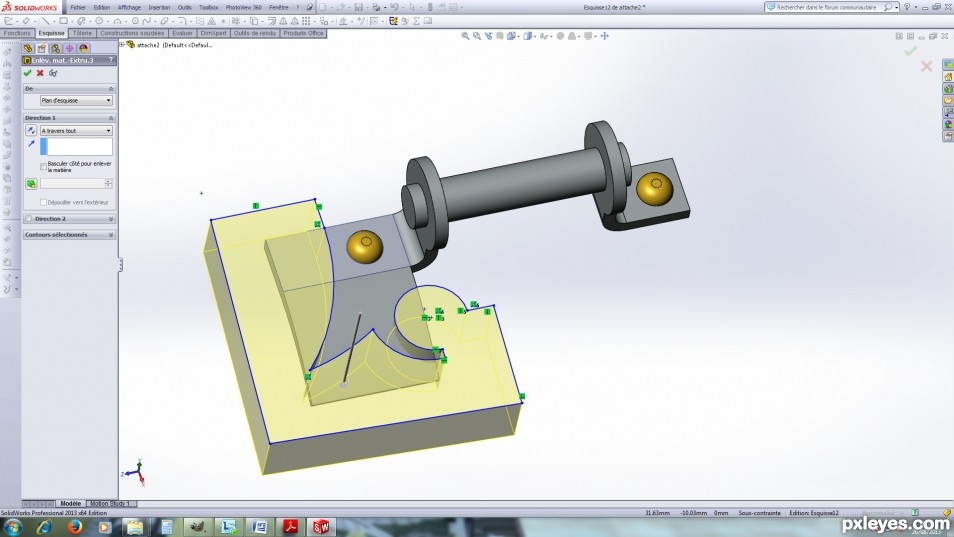Open the 'Plan d'esquisse' dropdown

76,100
